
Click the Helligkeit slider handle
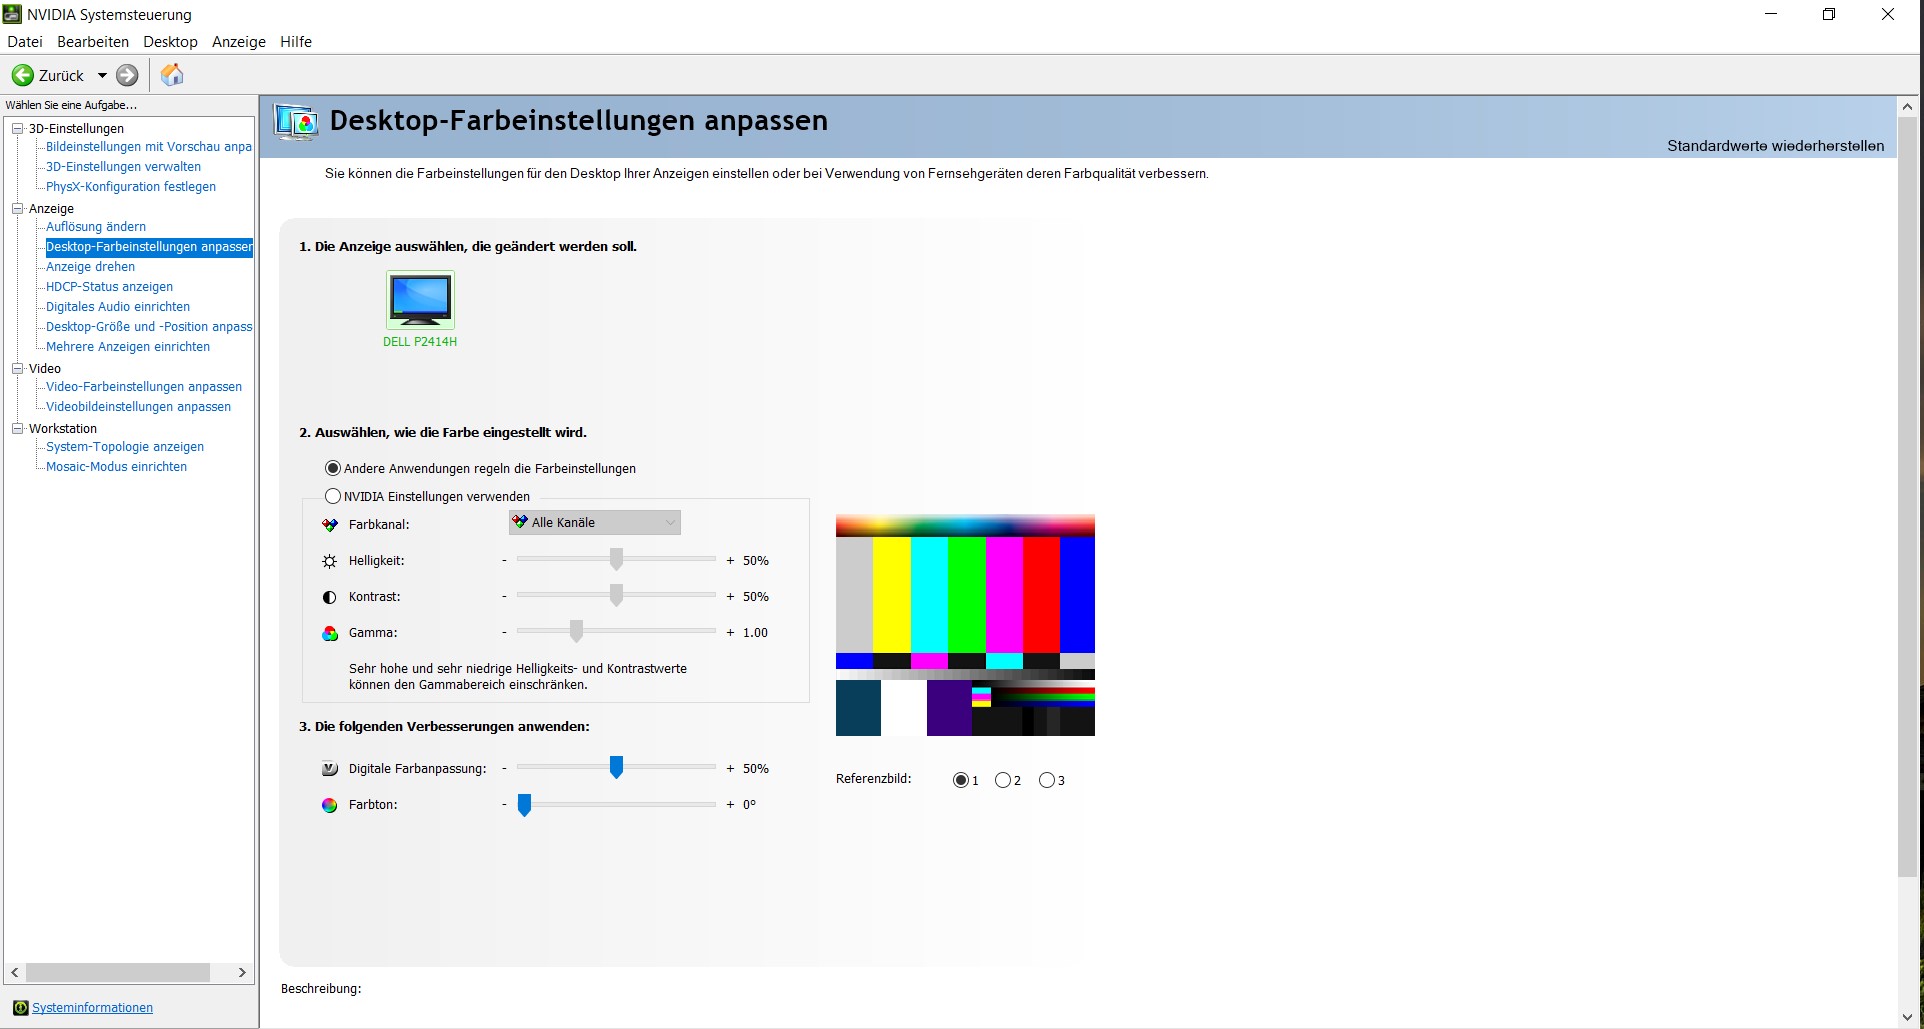616,559
